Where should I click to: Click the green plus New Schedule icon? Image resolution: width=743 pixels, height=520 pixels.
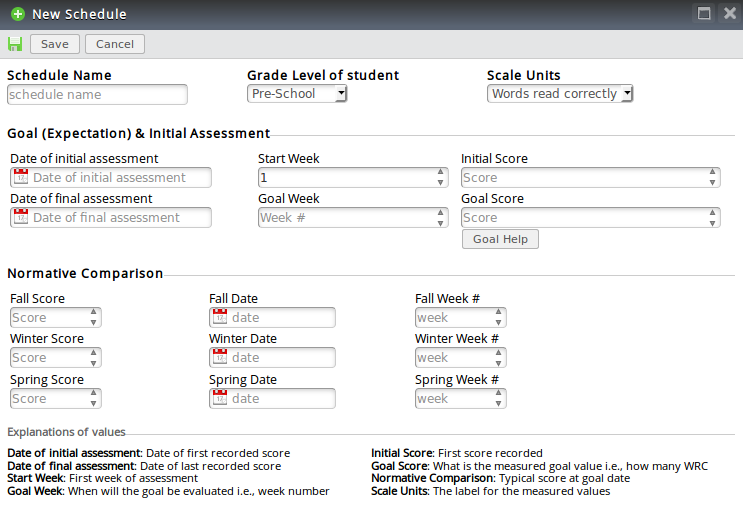tap(18, 14)
